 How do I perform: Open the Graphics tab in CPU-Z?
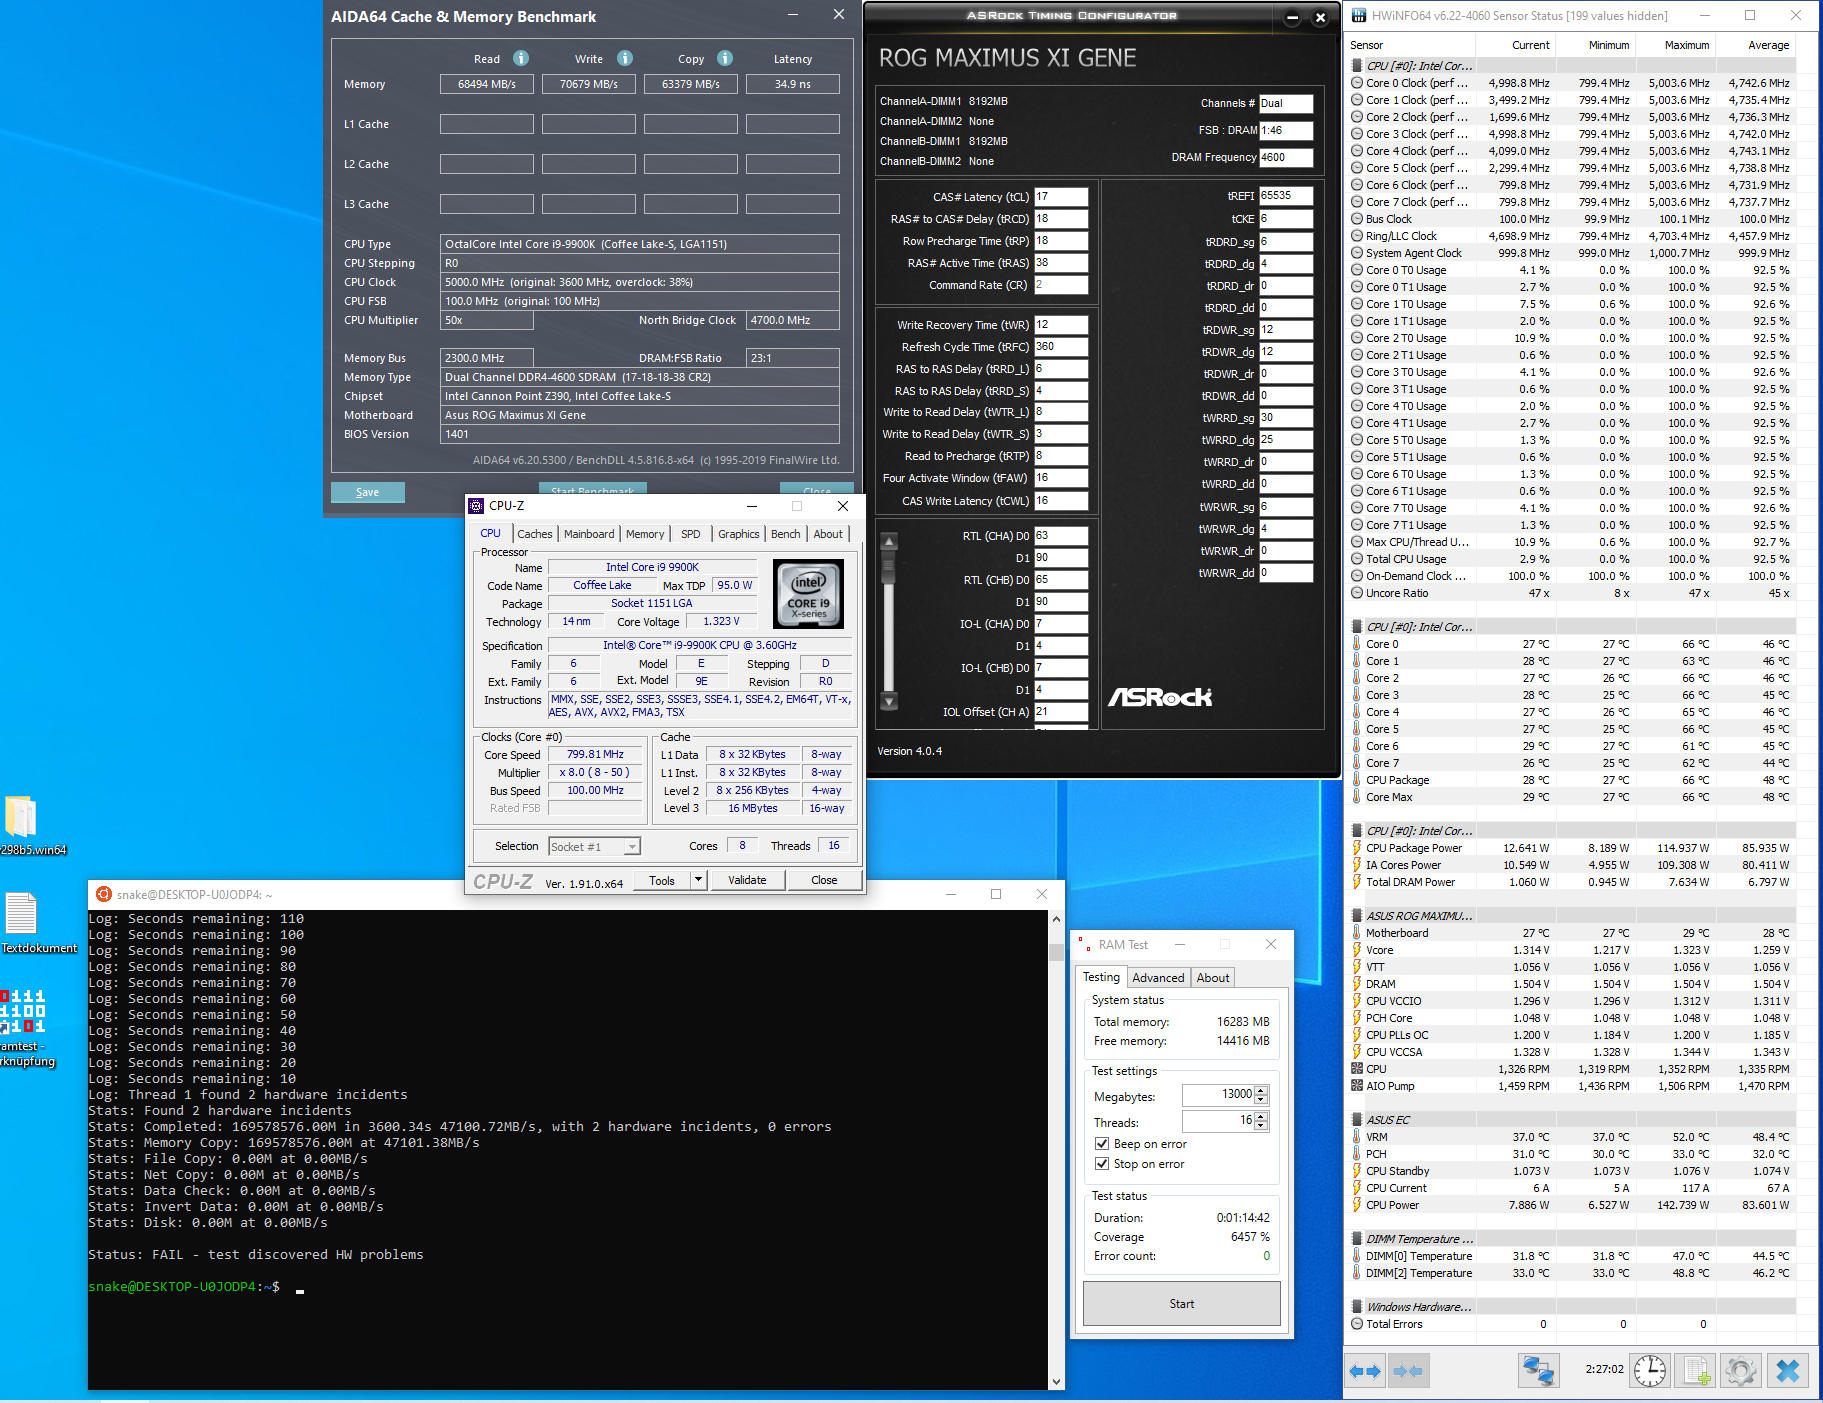pos(739,534)
